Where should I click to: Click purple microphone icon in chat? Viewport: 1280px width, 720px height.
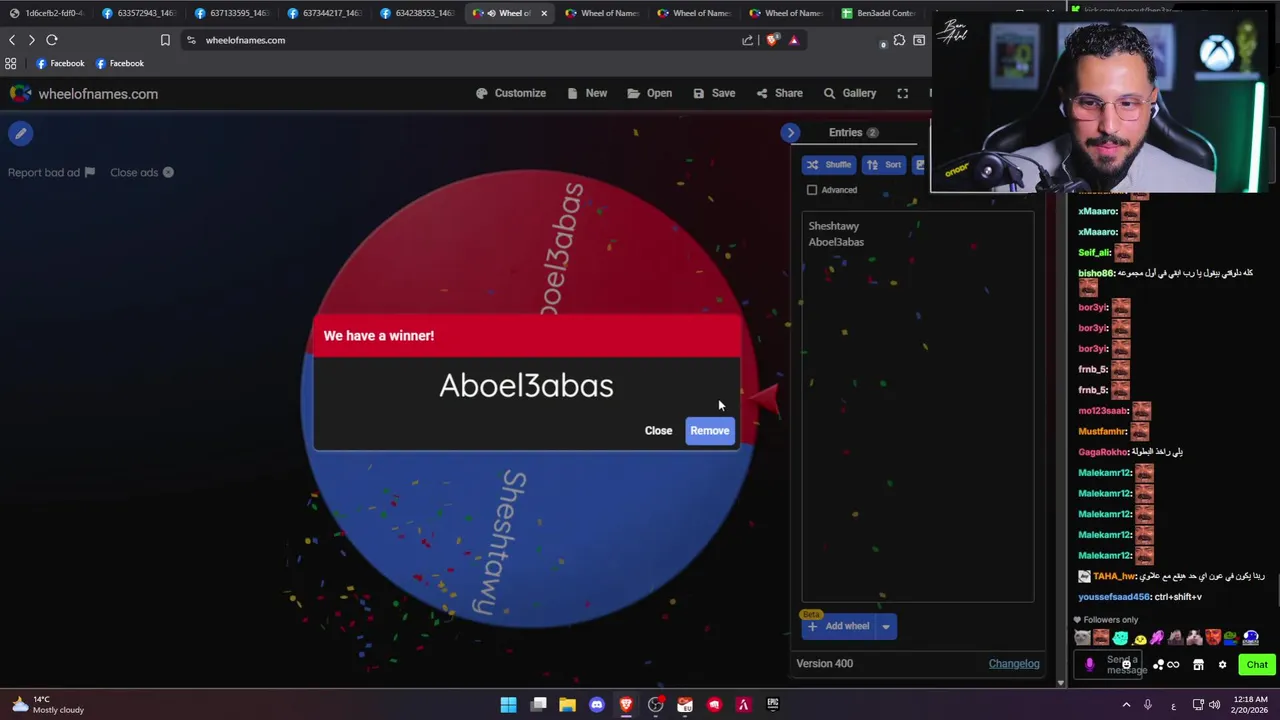click(1090, 664)
